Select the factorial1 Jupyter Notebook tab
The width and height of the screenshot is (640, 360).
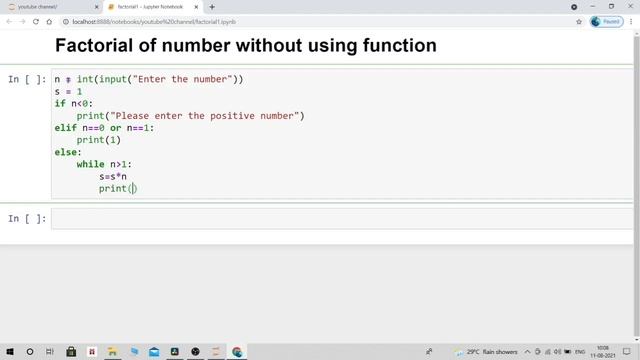click(x=150, y=7)
